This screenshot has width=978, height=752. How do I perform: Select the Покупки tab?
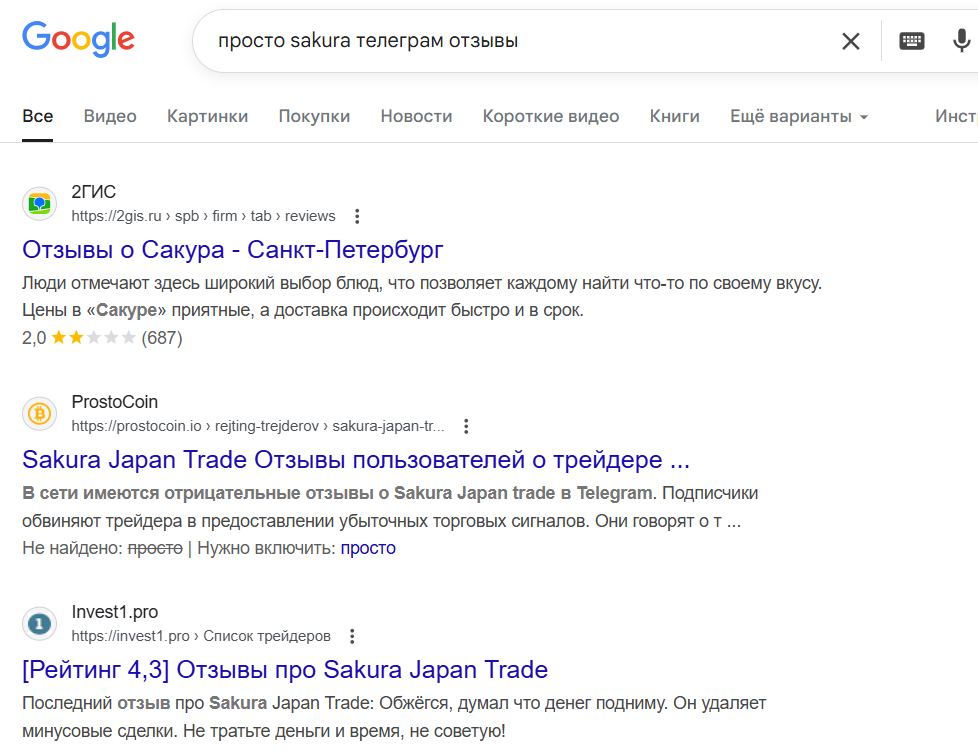click(313, 116)
